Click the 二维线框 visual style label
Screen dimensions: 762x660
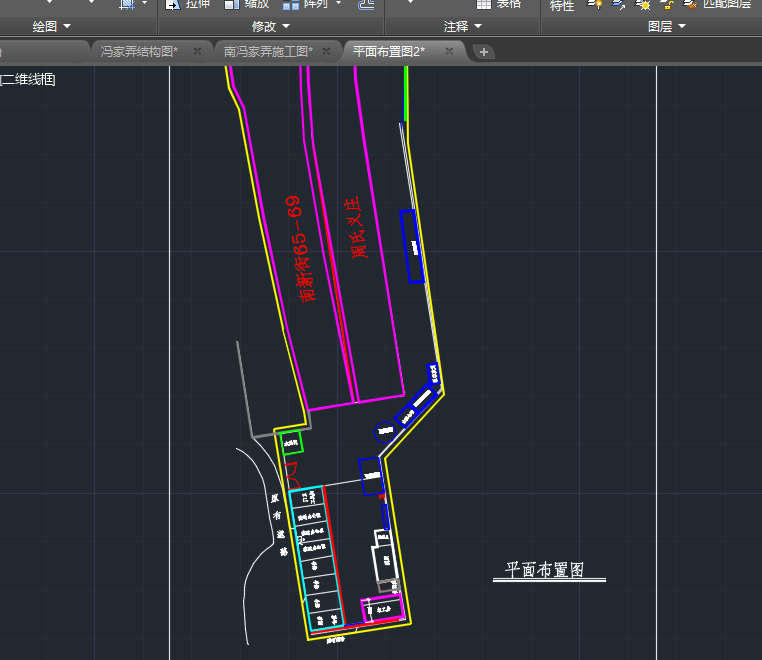(x=28, y=79)
